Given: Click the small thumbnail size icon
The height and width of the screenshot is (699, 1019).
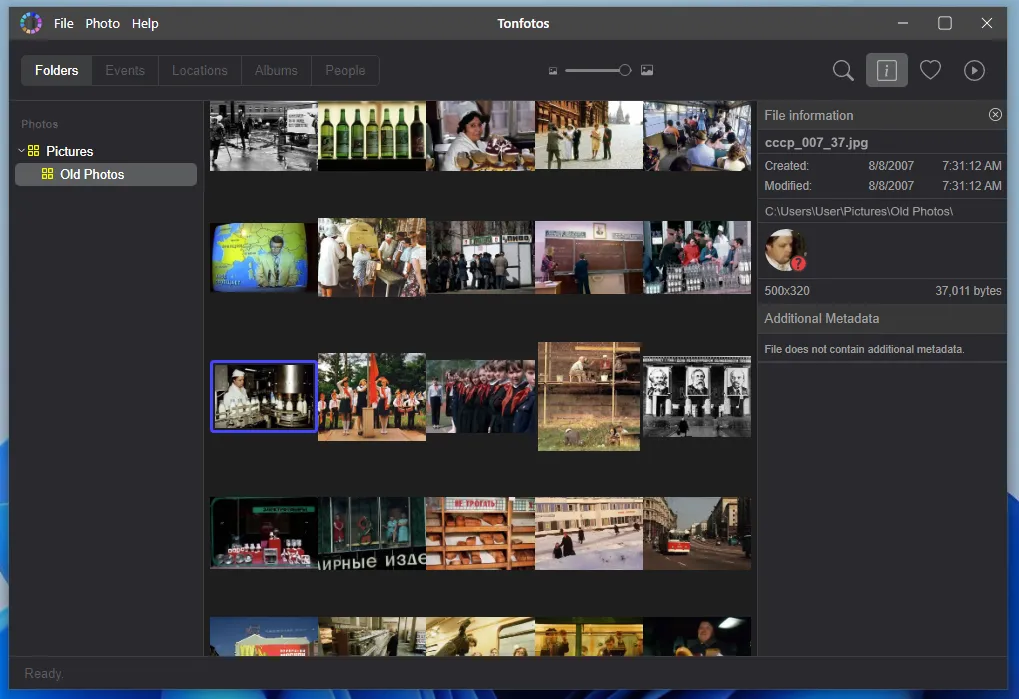Looking at the screenshot, I should coord(553,71).
